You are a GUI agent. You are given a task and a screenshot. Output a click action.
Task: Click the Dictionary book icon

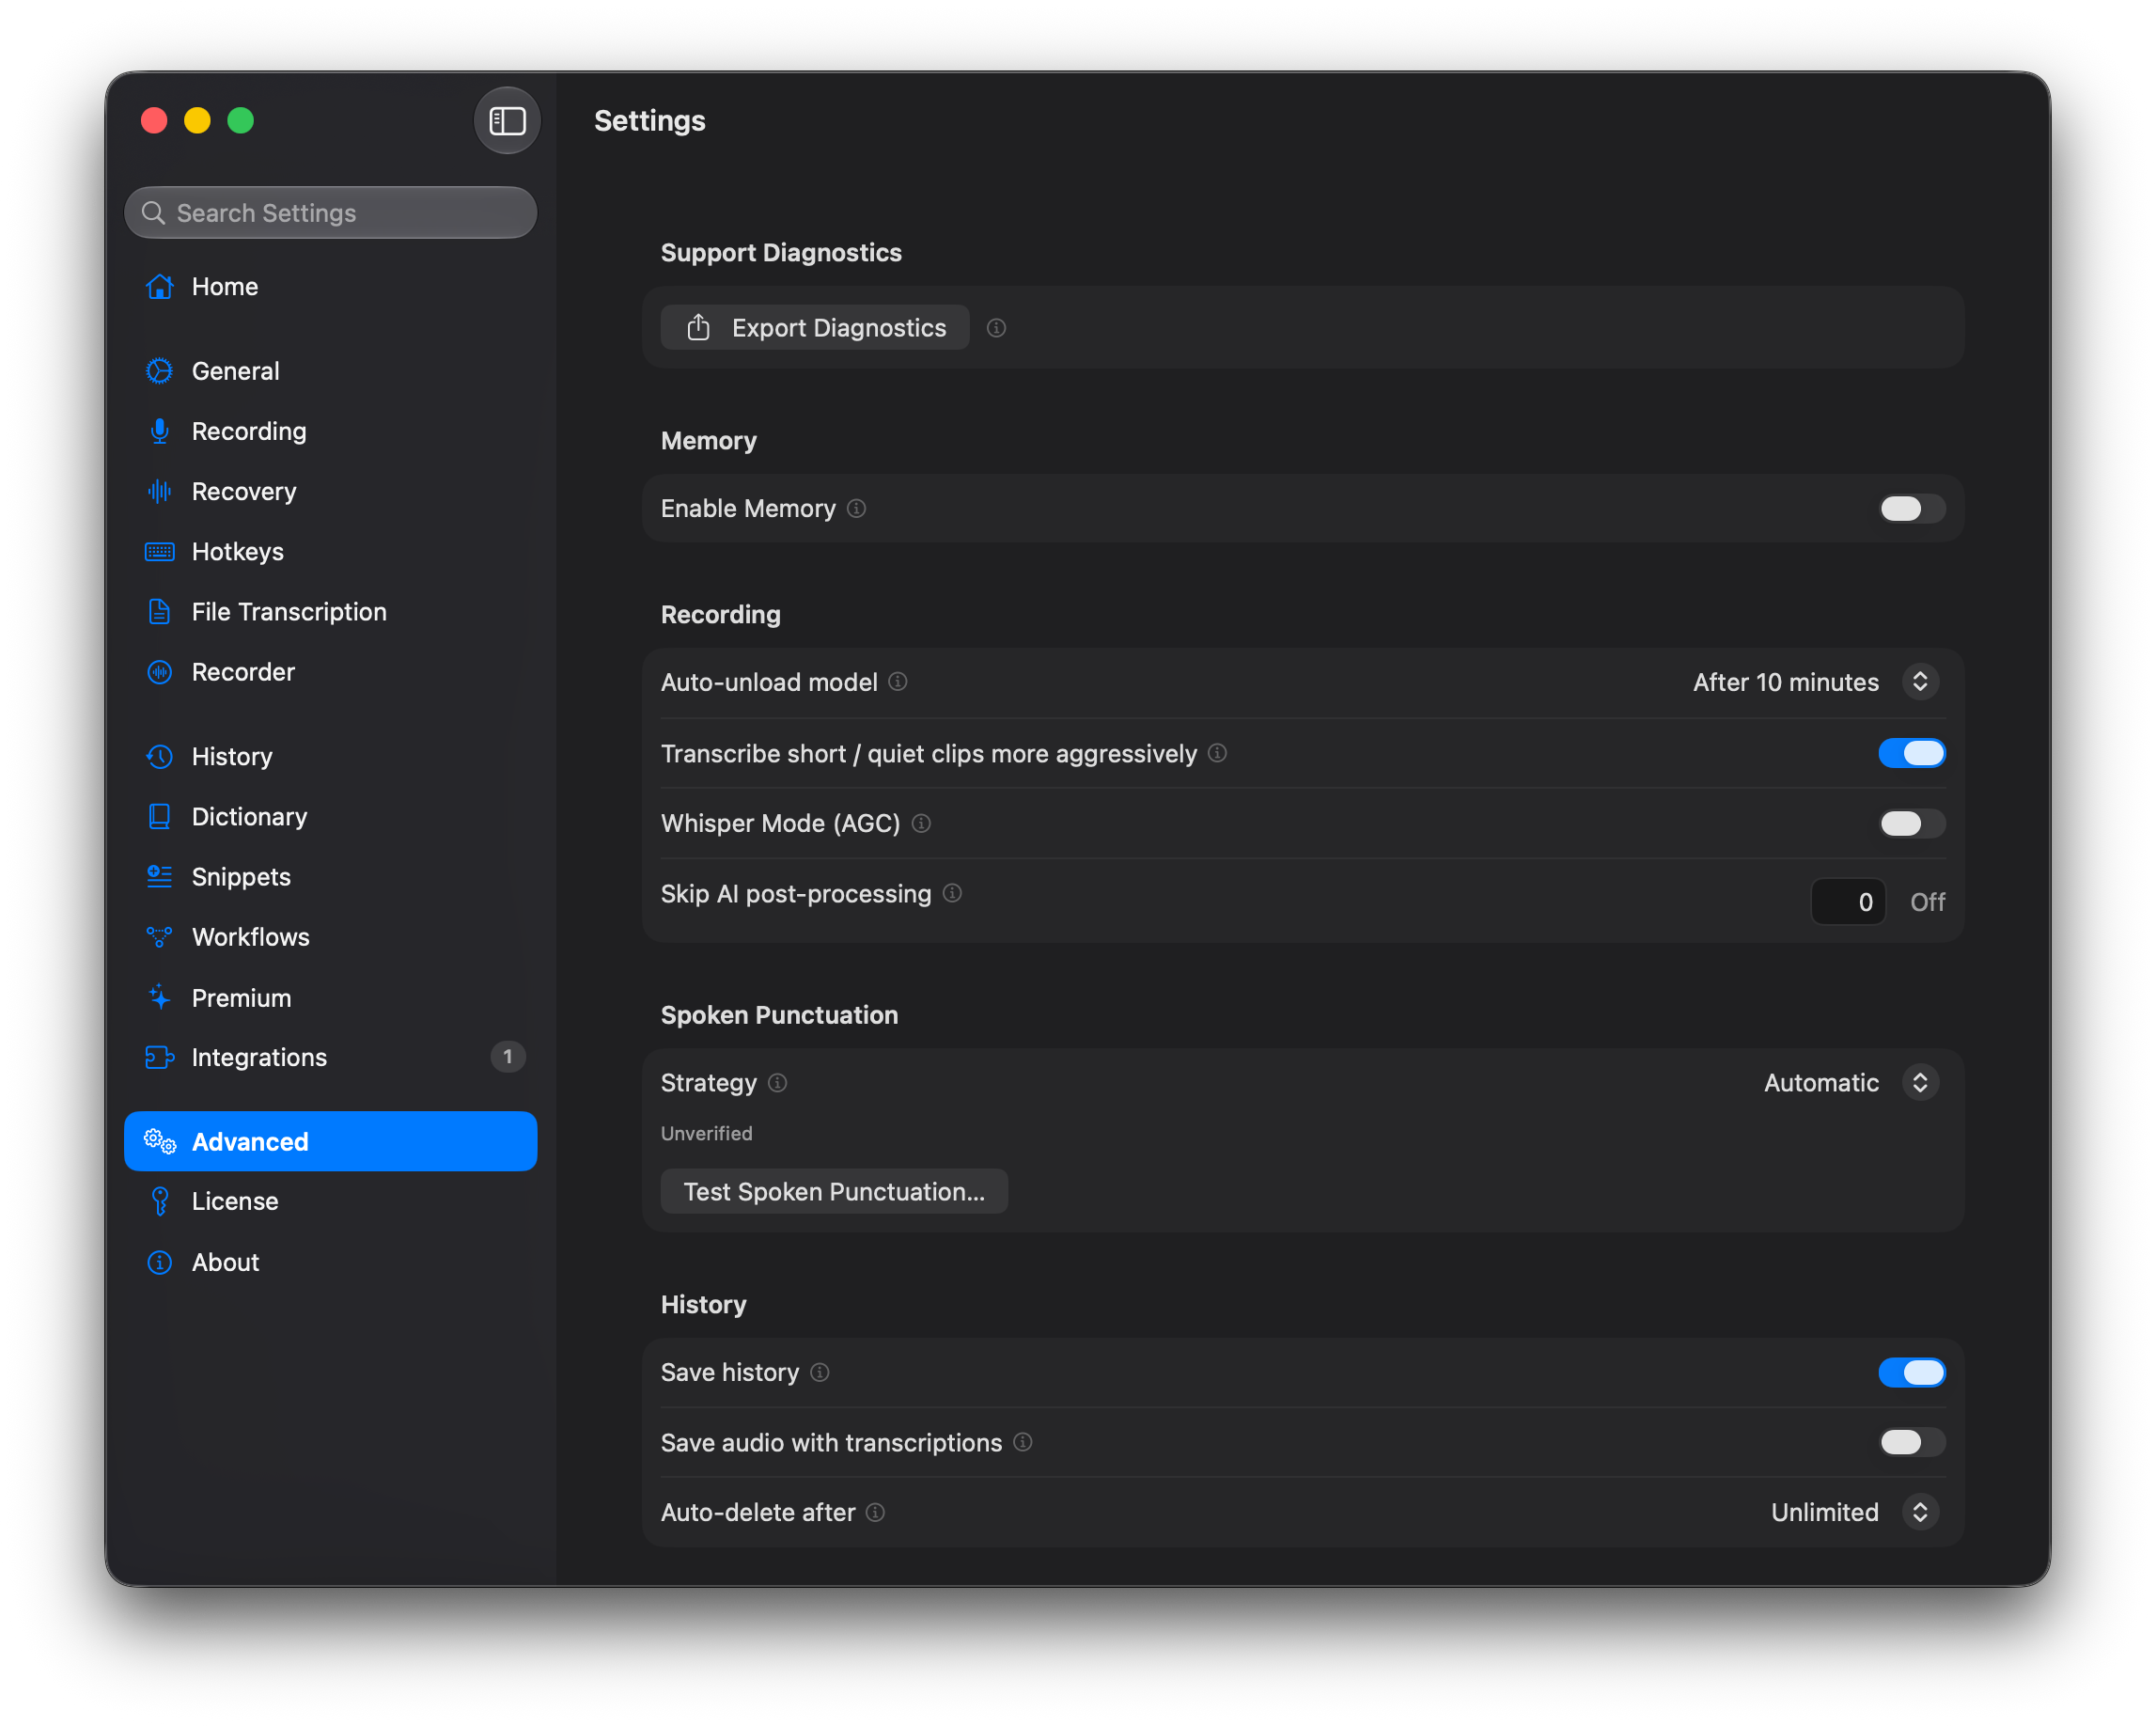[x=160, y=817]
